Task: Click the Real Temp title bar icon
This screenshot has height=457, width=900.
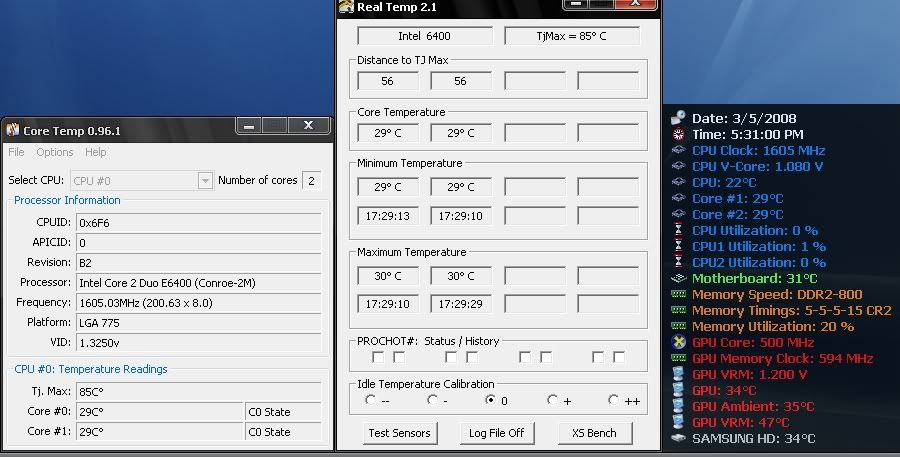Action: tap(346, 6)
